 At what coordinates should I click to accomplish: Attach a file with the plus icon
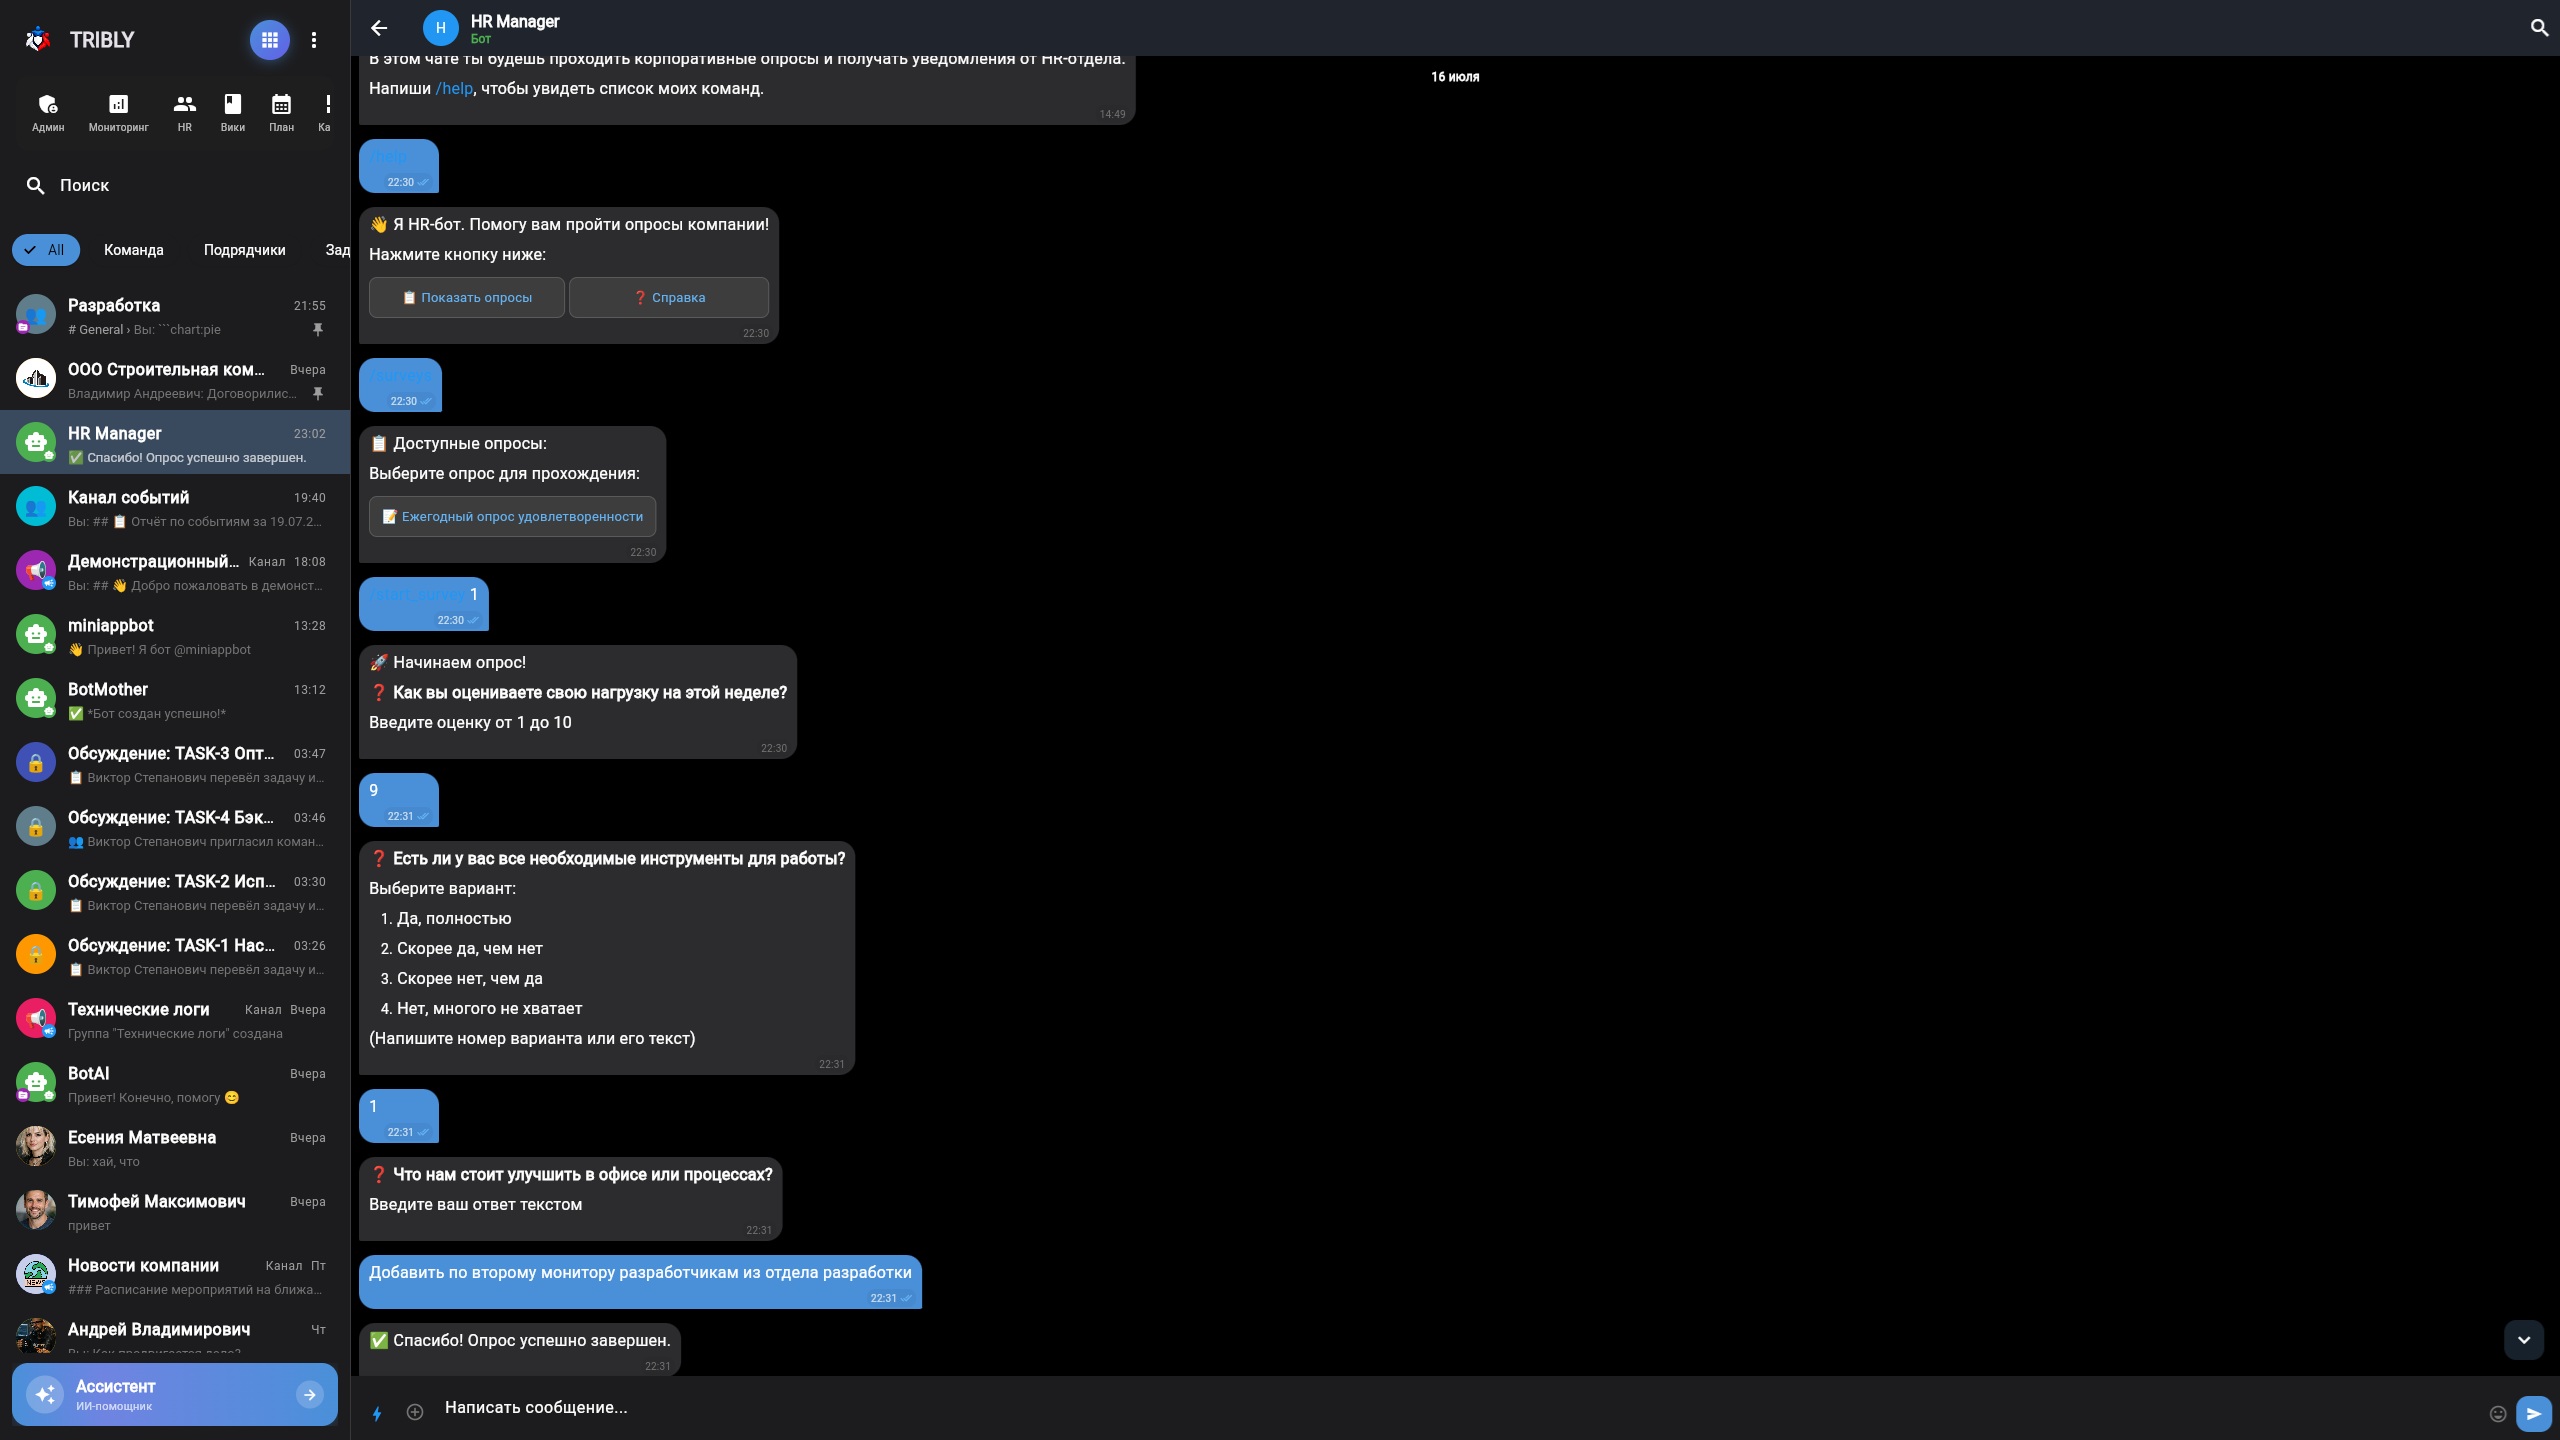415,1412
